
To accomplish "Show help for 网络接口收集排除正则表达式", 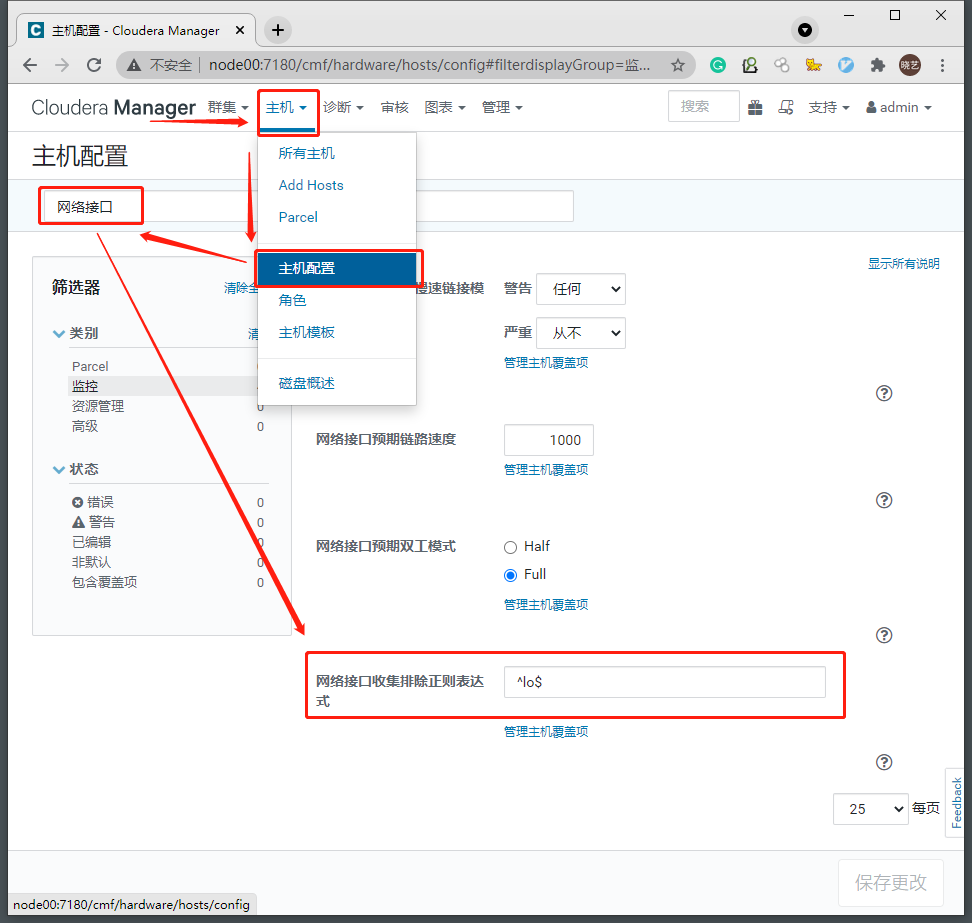I will coord(884,762).
